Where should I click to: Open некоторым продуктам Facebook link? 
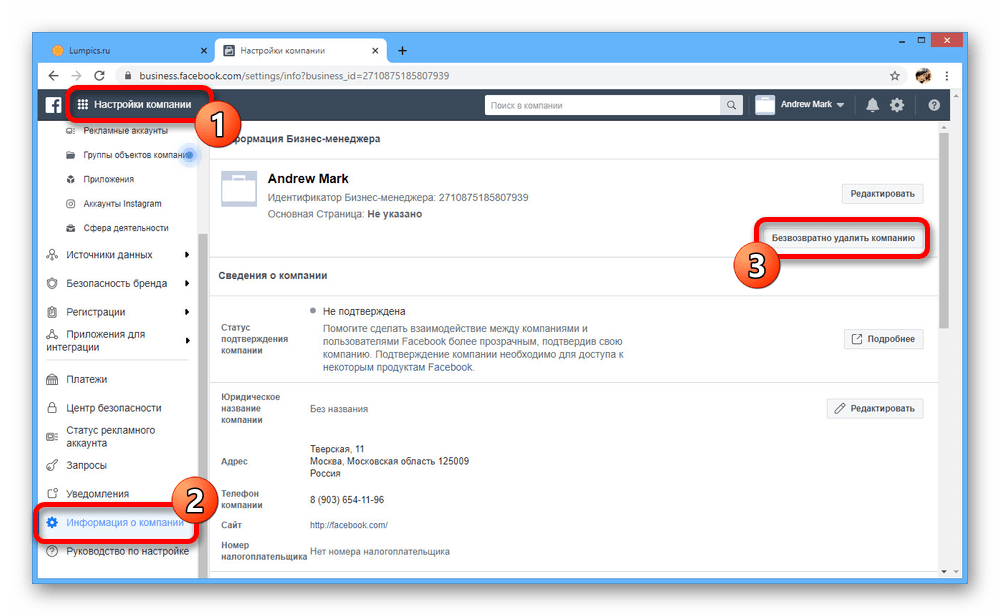pos(397,367)
